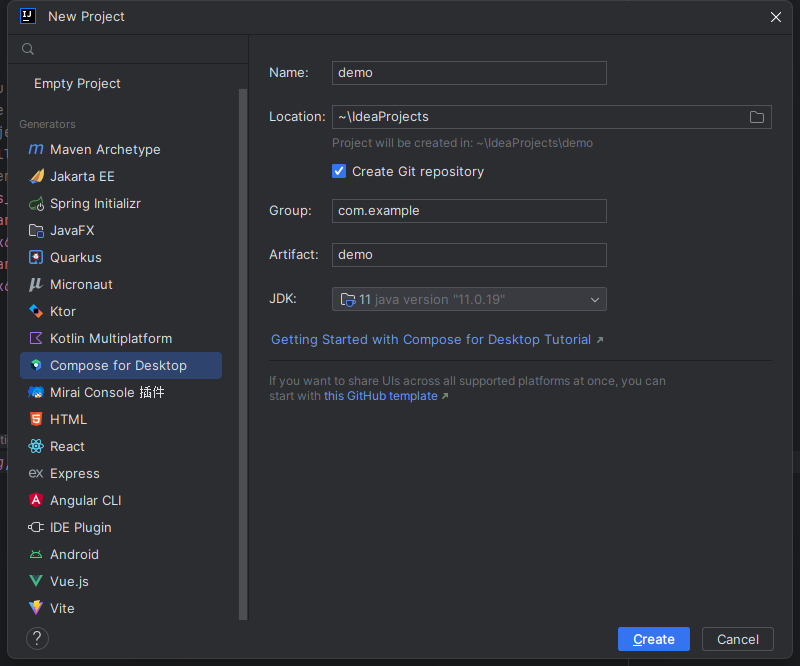Select Empty Project in the list
This screenshot has width=800, height=666.
[77, 84]
